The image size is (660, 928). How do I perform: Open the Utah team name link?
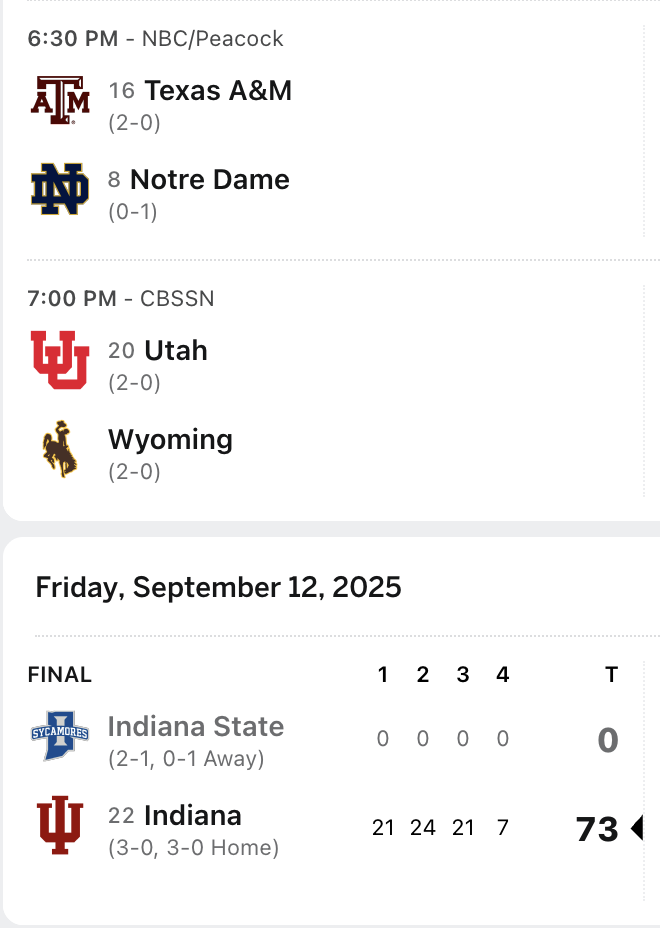[176, 351]
